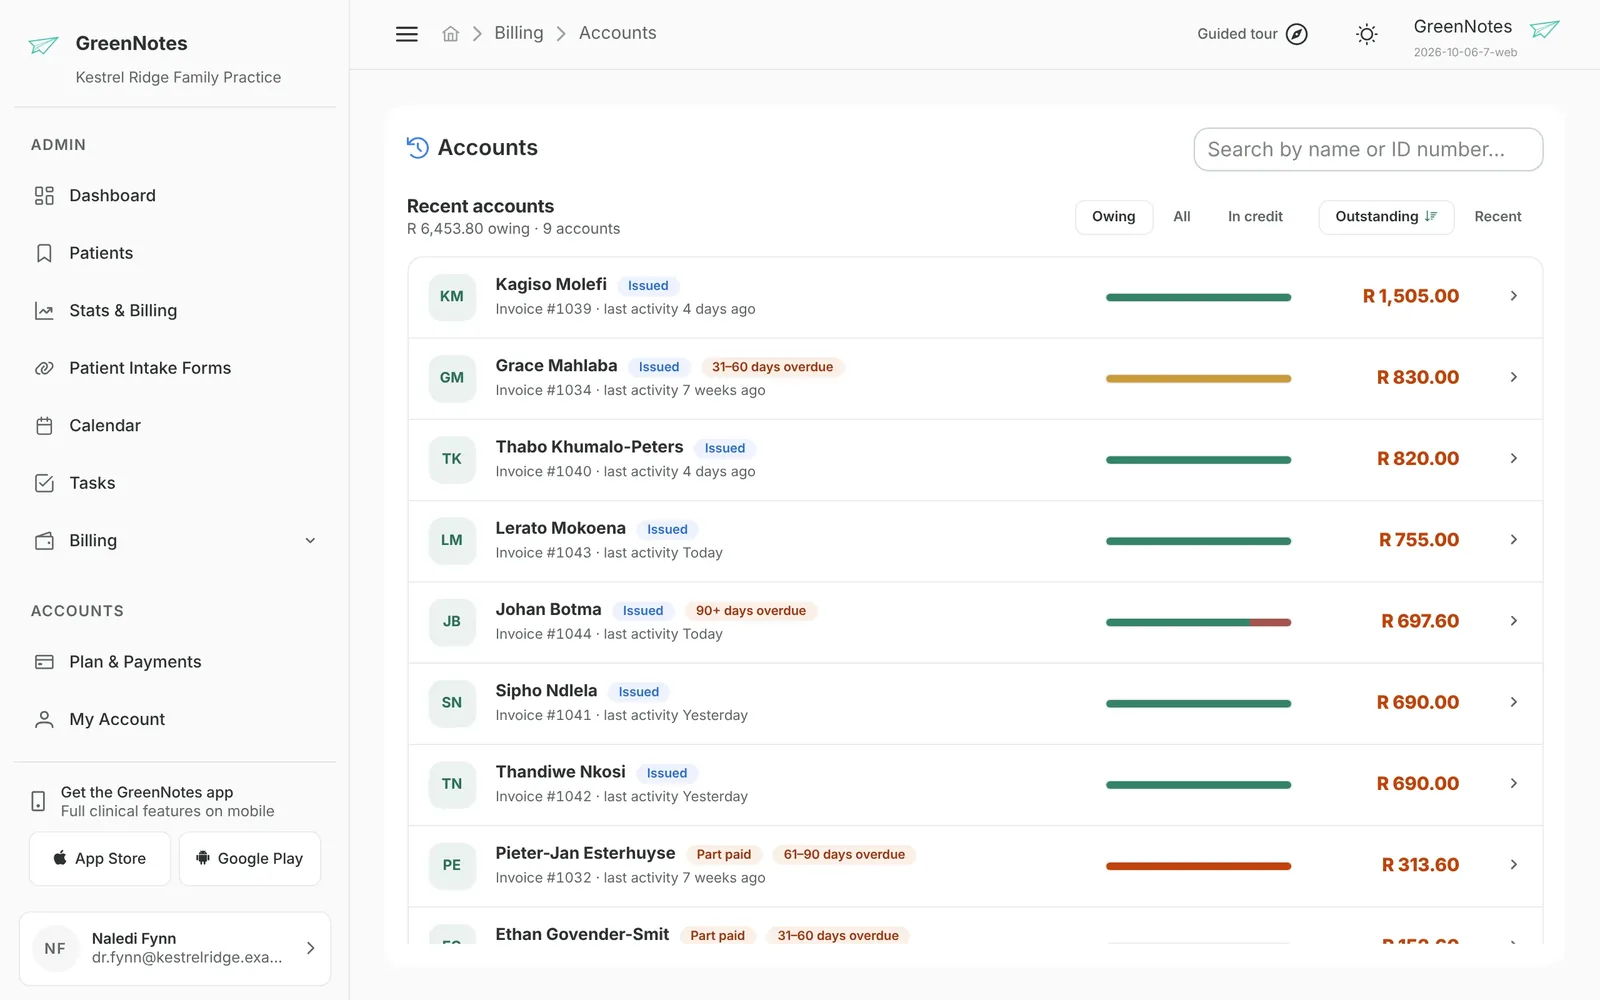Select the Owing filter tab
Screen dimensions: 1600x1000
(x=1113, y=217)
